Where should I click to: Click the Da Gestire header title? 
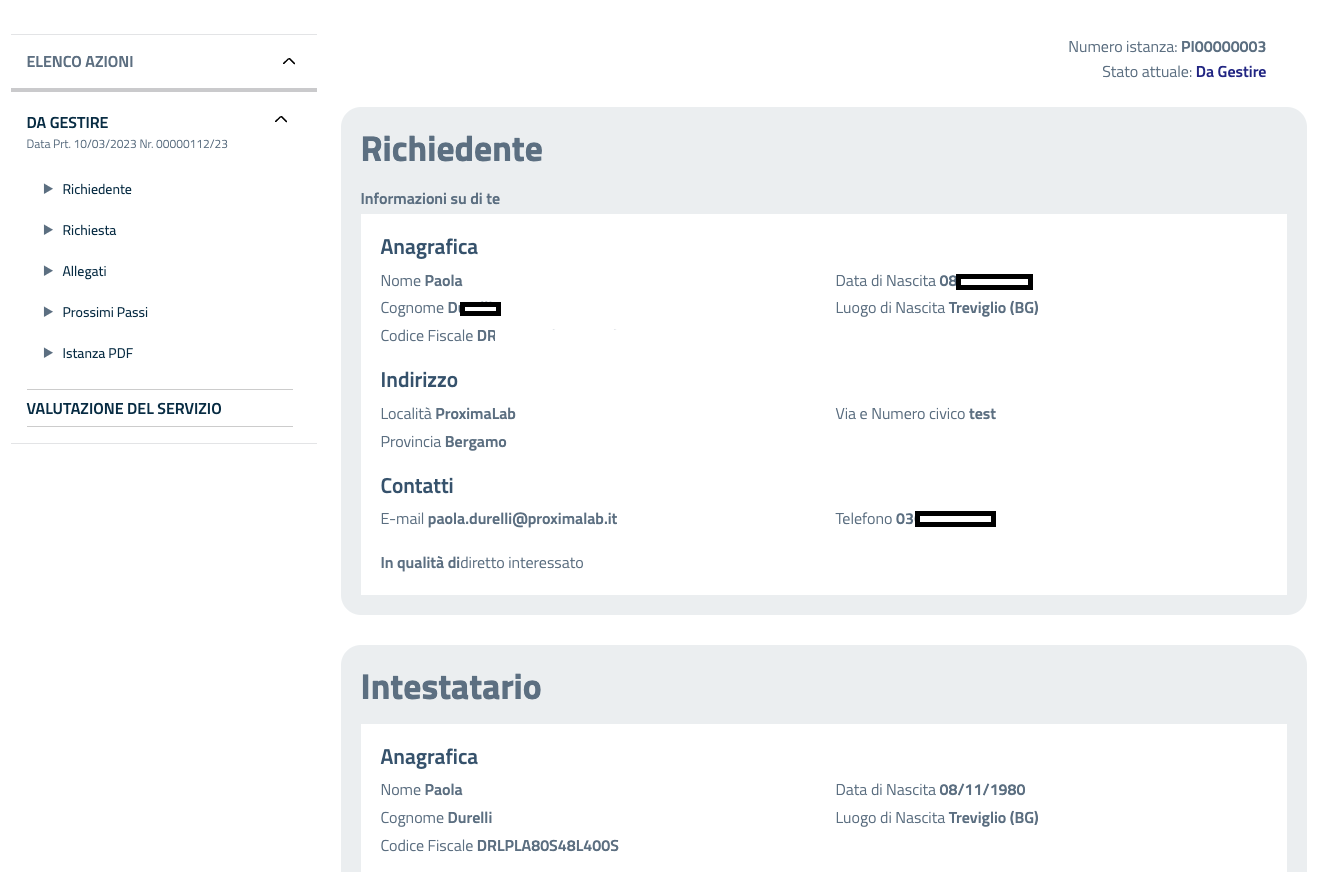[67, 122]
